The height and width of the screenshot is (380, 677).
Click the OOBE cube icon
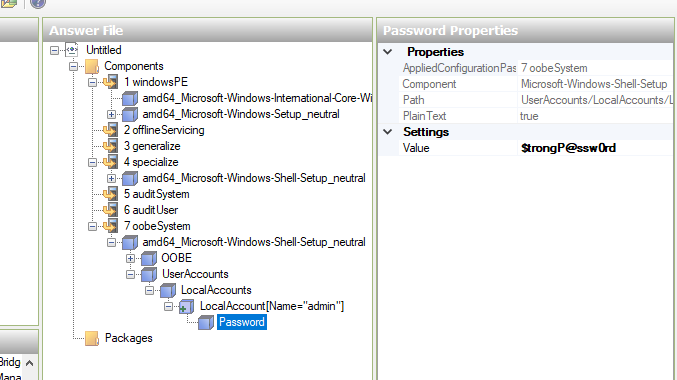(149, 258)
